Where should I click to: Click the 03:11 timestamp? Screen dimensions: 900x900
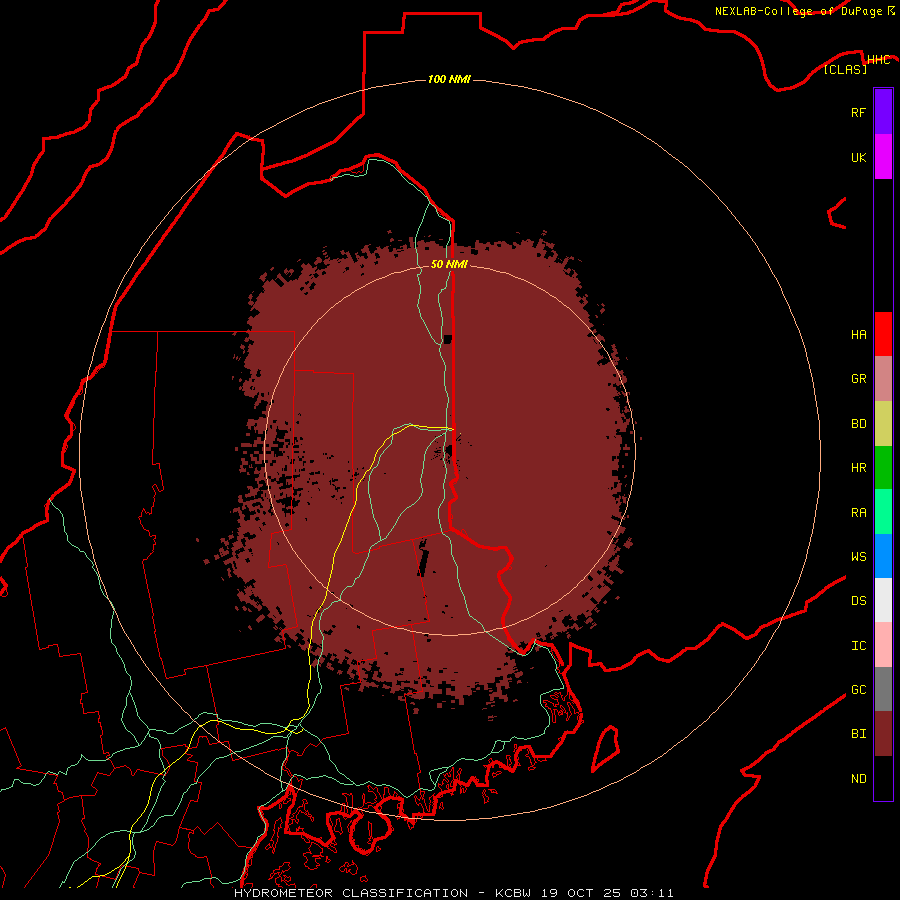(651, 893)
